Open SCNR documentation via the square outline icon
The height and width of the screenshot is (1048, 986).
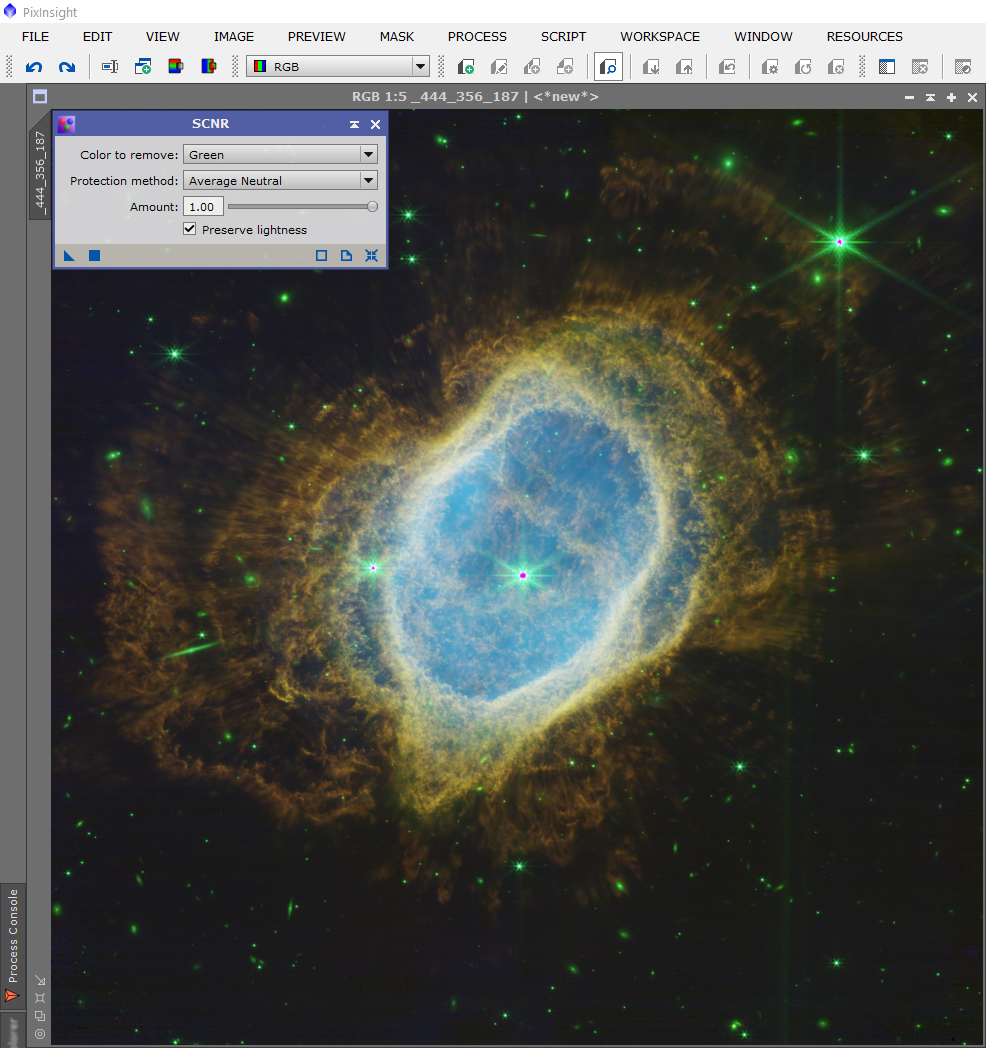321,255
